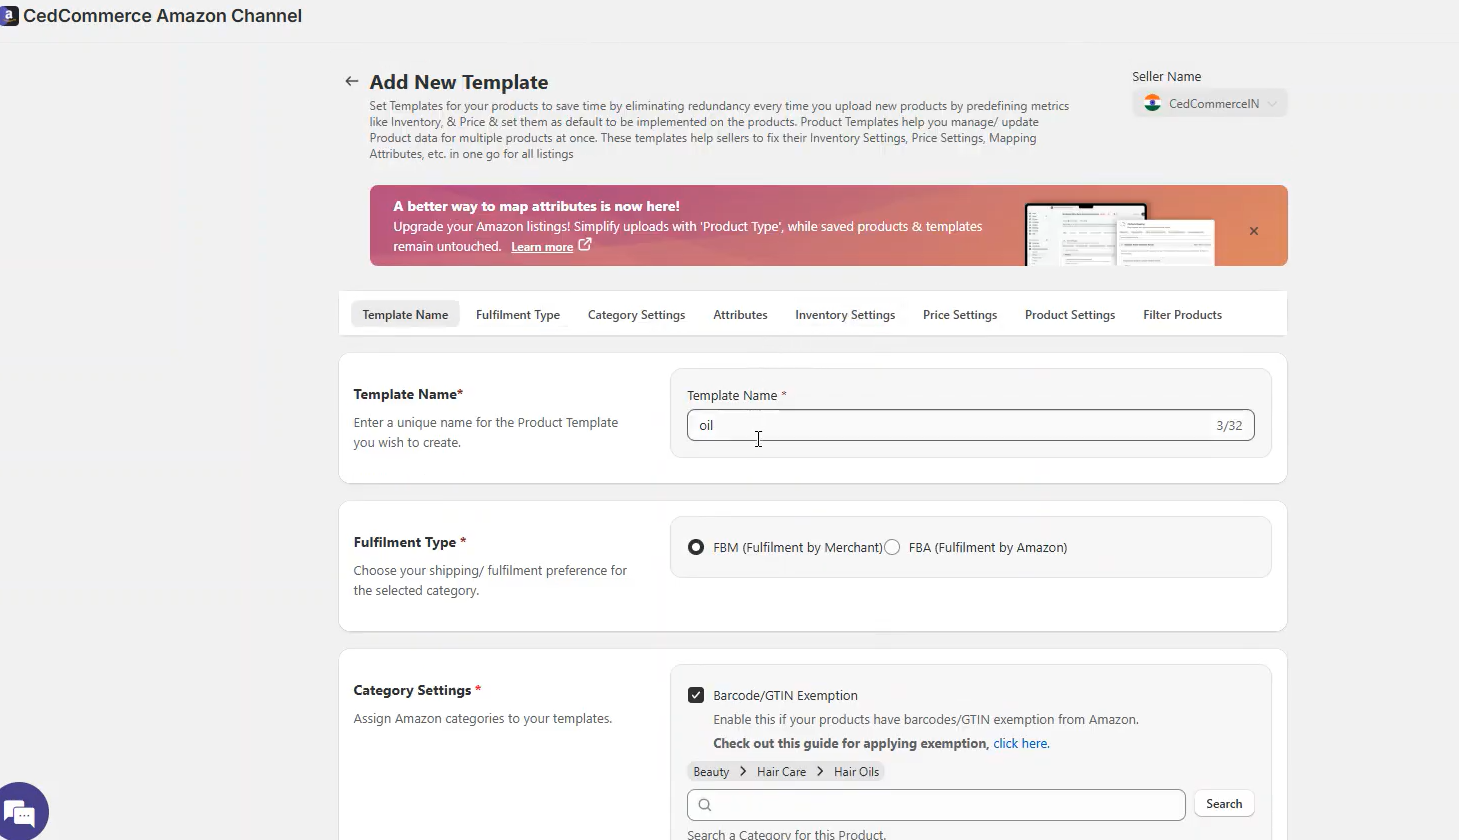
Task: Open the Learn more banner link
Action: pos(542,247)
